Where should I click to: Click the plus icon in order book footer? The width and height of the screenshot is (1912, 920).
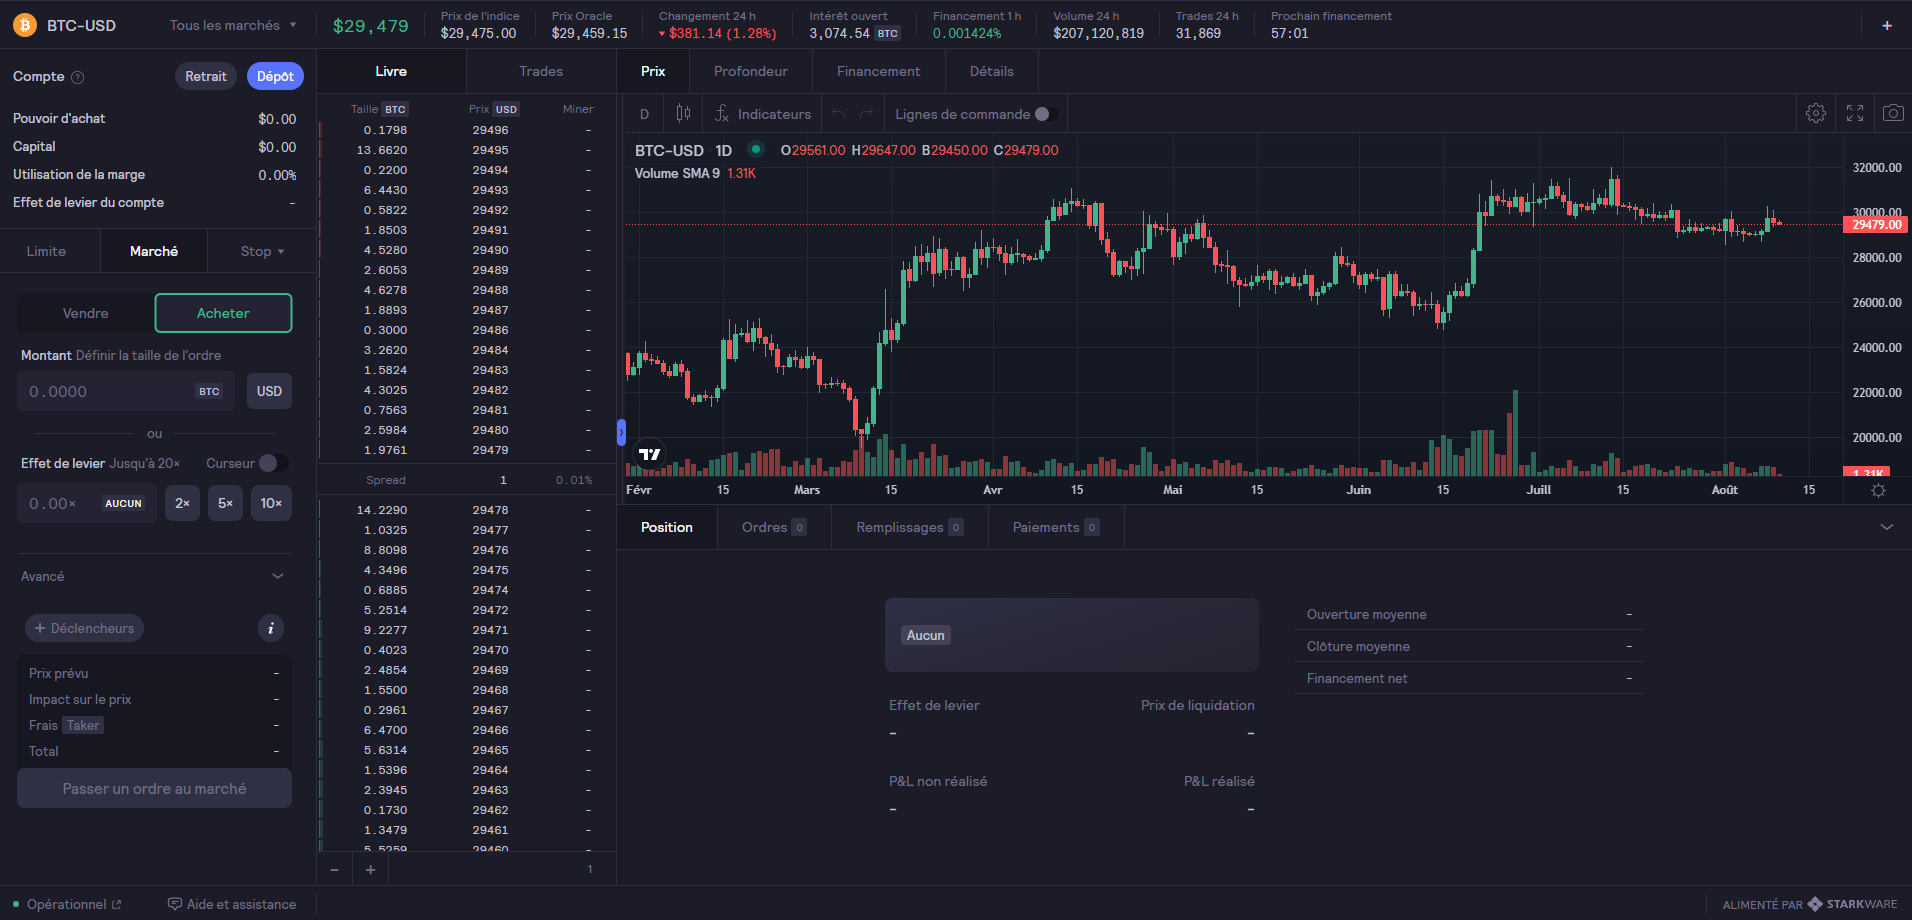point(370,870)
